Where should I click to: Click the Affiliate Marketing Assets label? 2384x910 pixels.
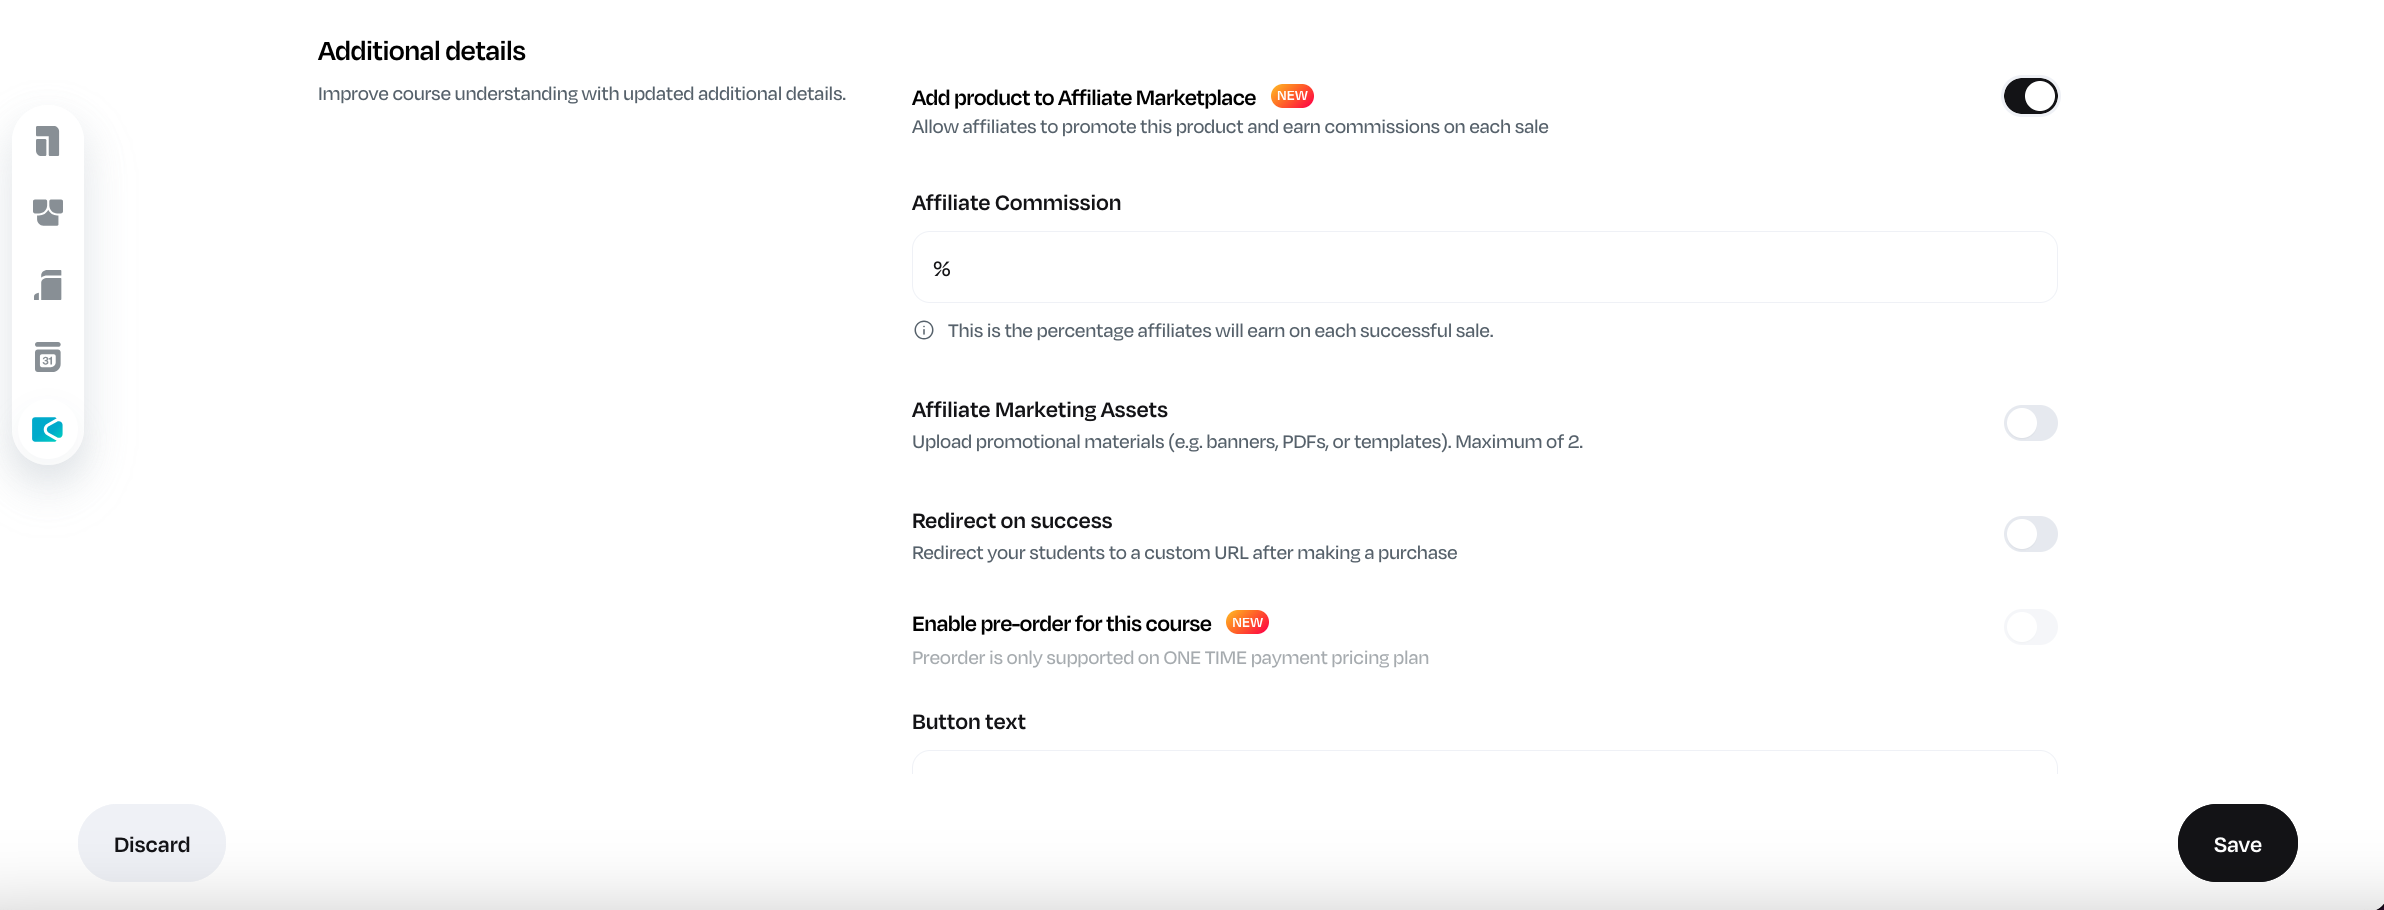click(x=1039, y=410)
